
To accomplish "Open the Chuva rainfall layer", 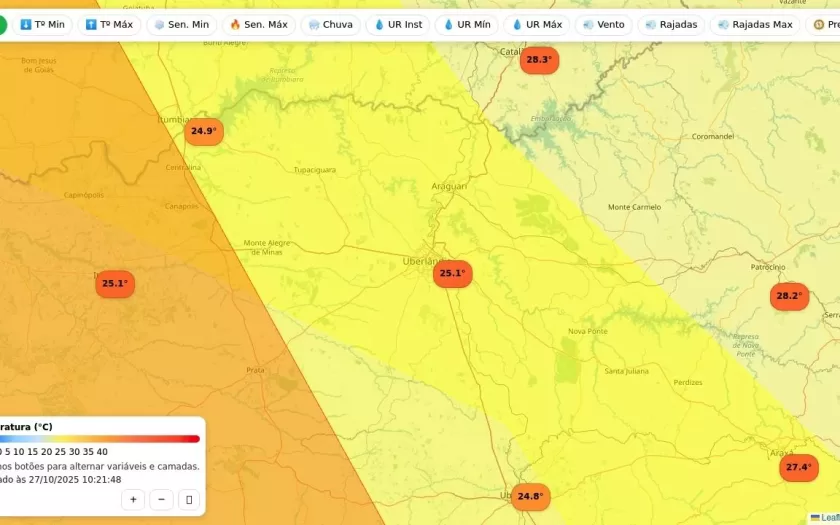I will 330,24.
